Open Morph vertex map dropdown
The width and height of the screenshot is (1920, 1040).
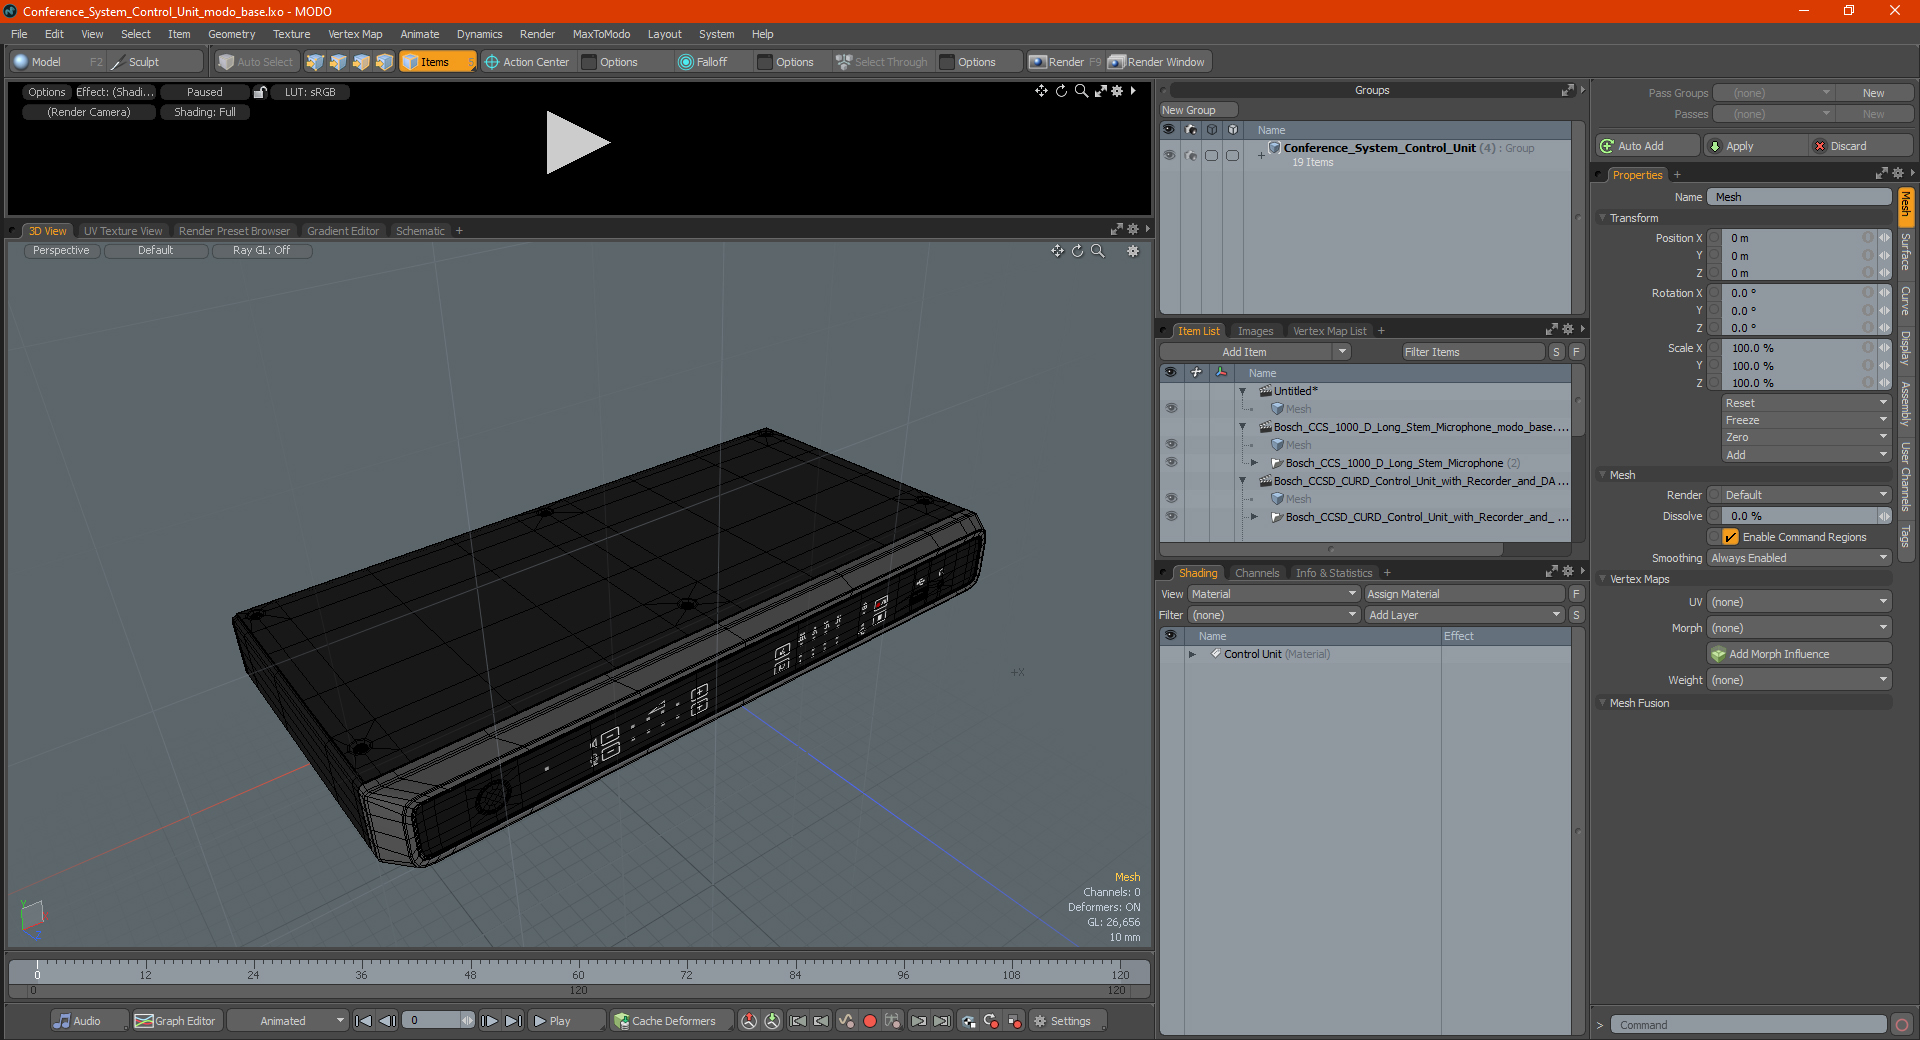[1799, 628]
